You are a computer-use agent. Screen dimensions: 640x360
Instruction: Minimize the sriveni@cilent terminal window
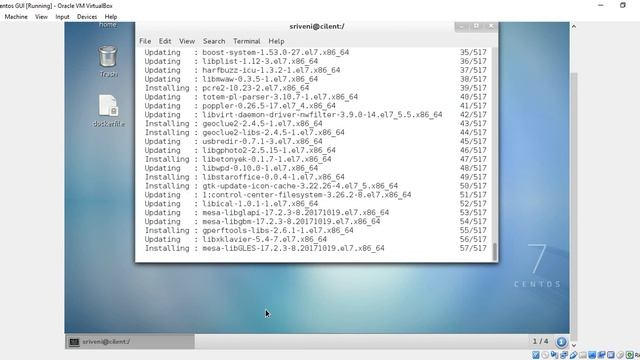pyautogui.click(x=462, y=27)
